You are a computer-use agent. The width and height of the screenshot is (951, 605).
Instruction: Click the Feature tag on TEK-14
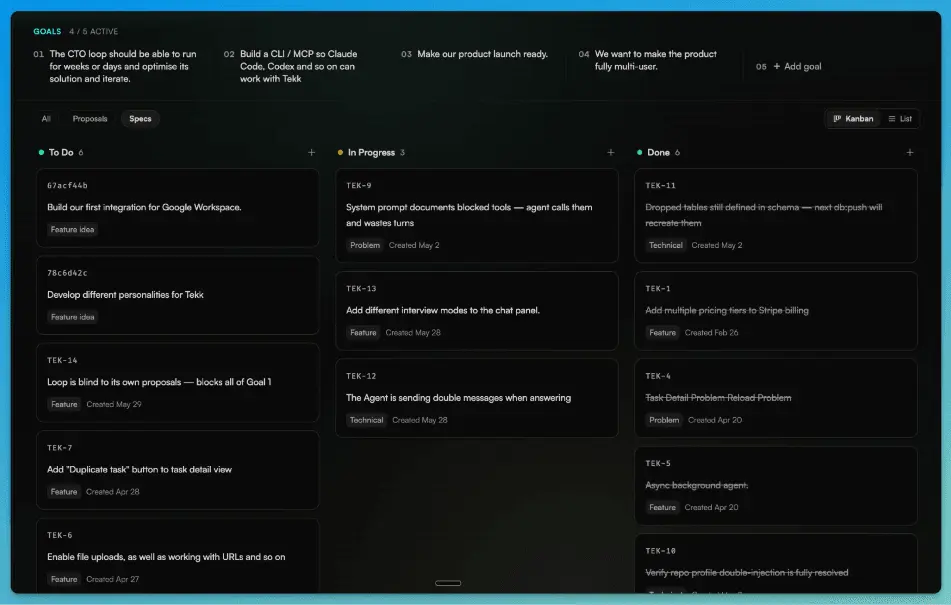click(64, 404)
